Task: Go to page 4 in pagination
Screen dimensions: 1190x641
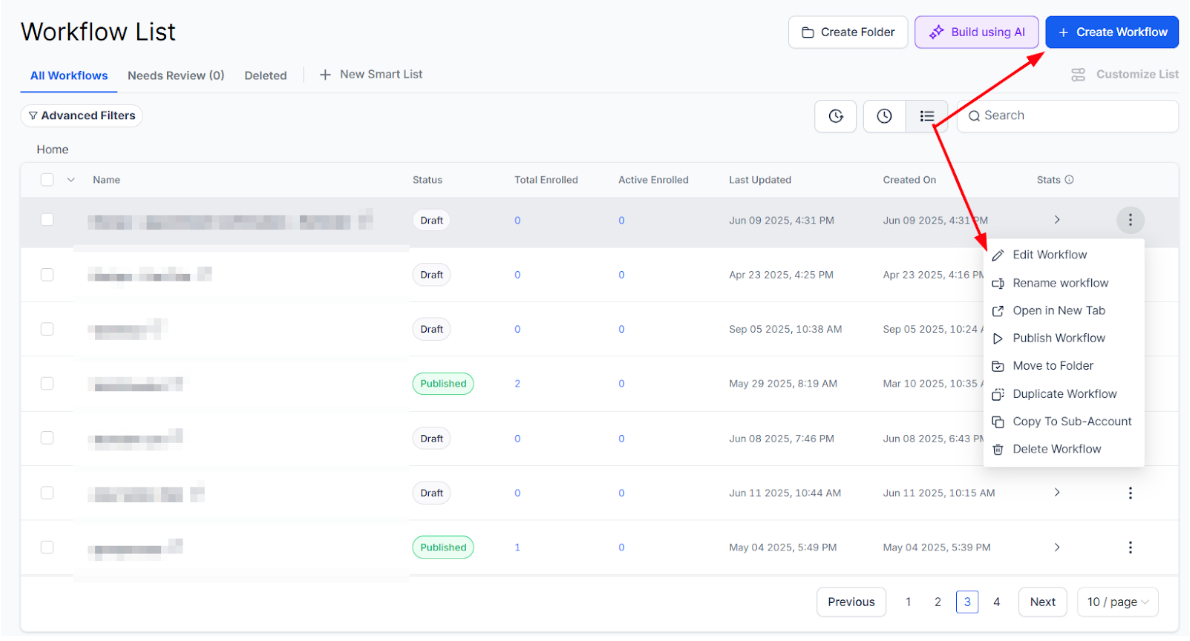Action: 996,602
